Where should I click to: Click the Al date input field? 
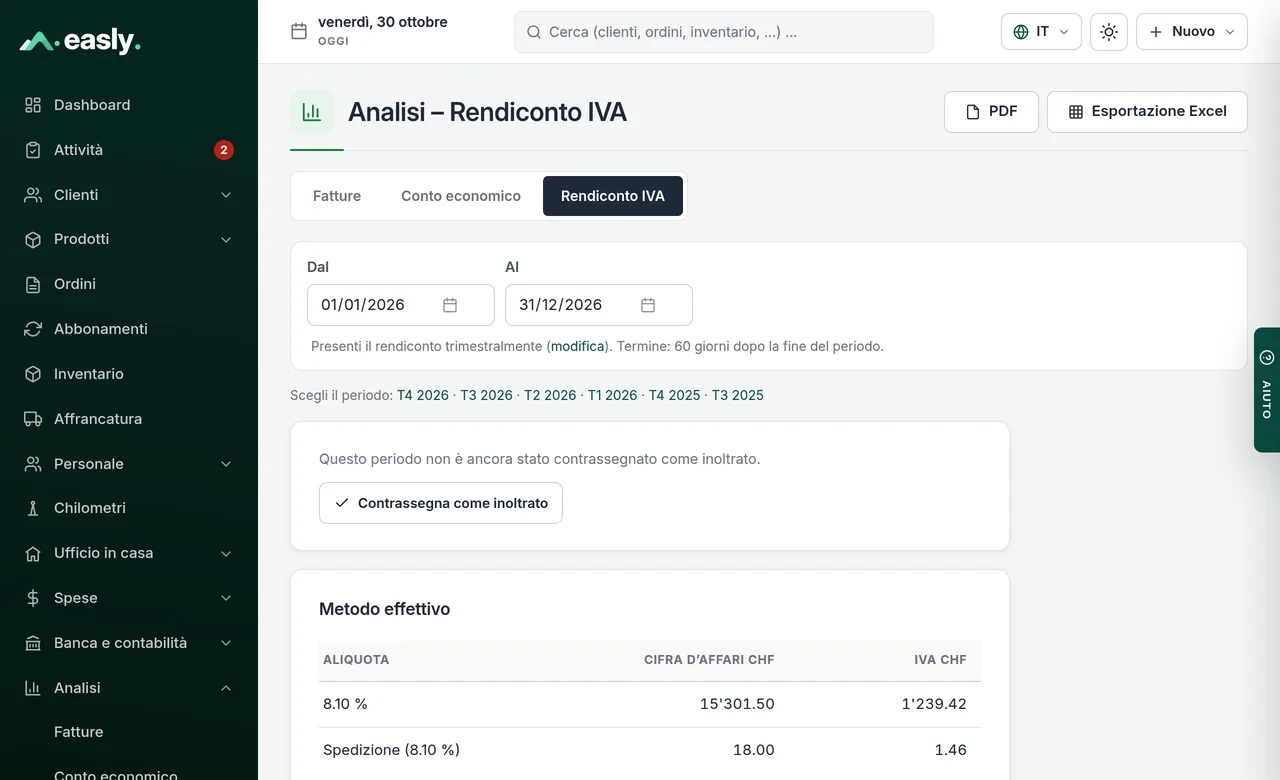599,305
